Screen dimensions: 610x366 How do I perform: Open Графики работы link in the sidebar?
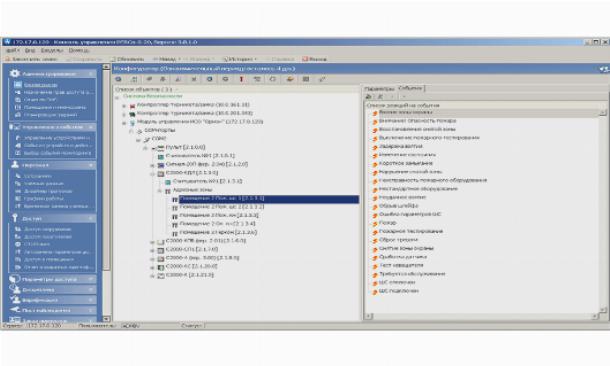[44, 198]
